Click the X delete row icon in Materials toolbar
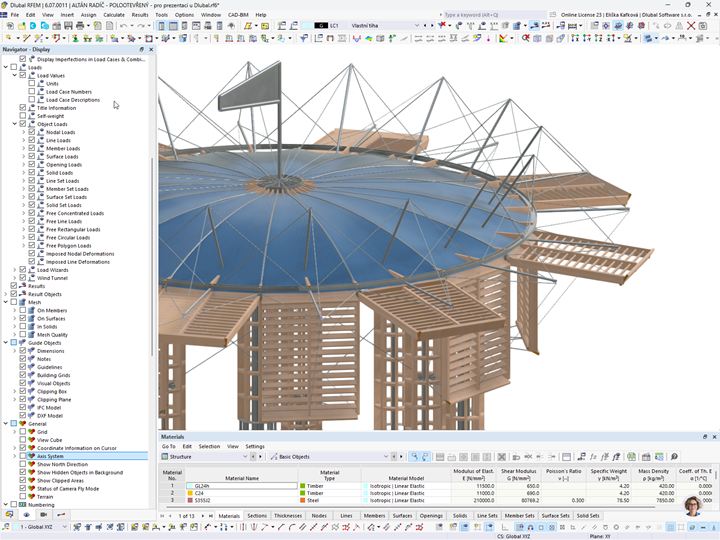Image resolution: width=720 pixels, height=540 pixels. point(502,457)
